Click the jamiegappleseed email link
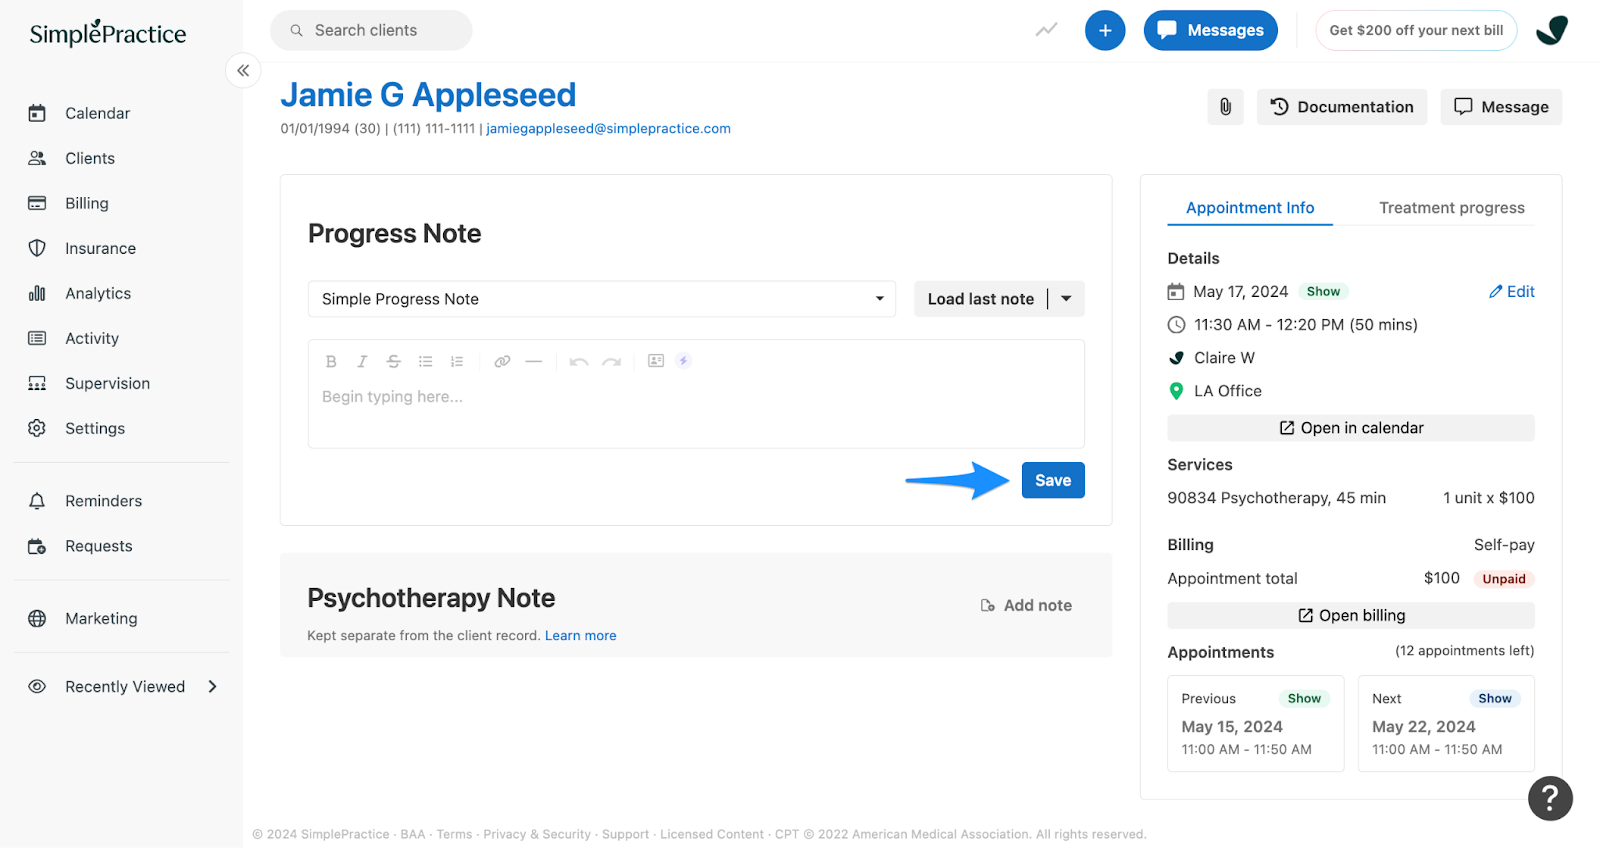This screenshot has width=1600, height=848. [608, 128]
